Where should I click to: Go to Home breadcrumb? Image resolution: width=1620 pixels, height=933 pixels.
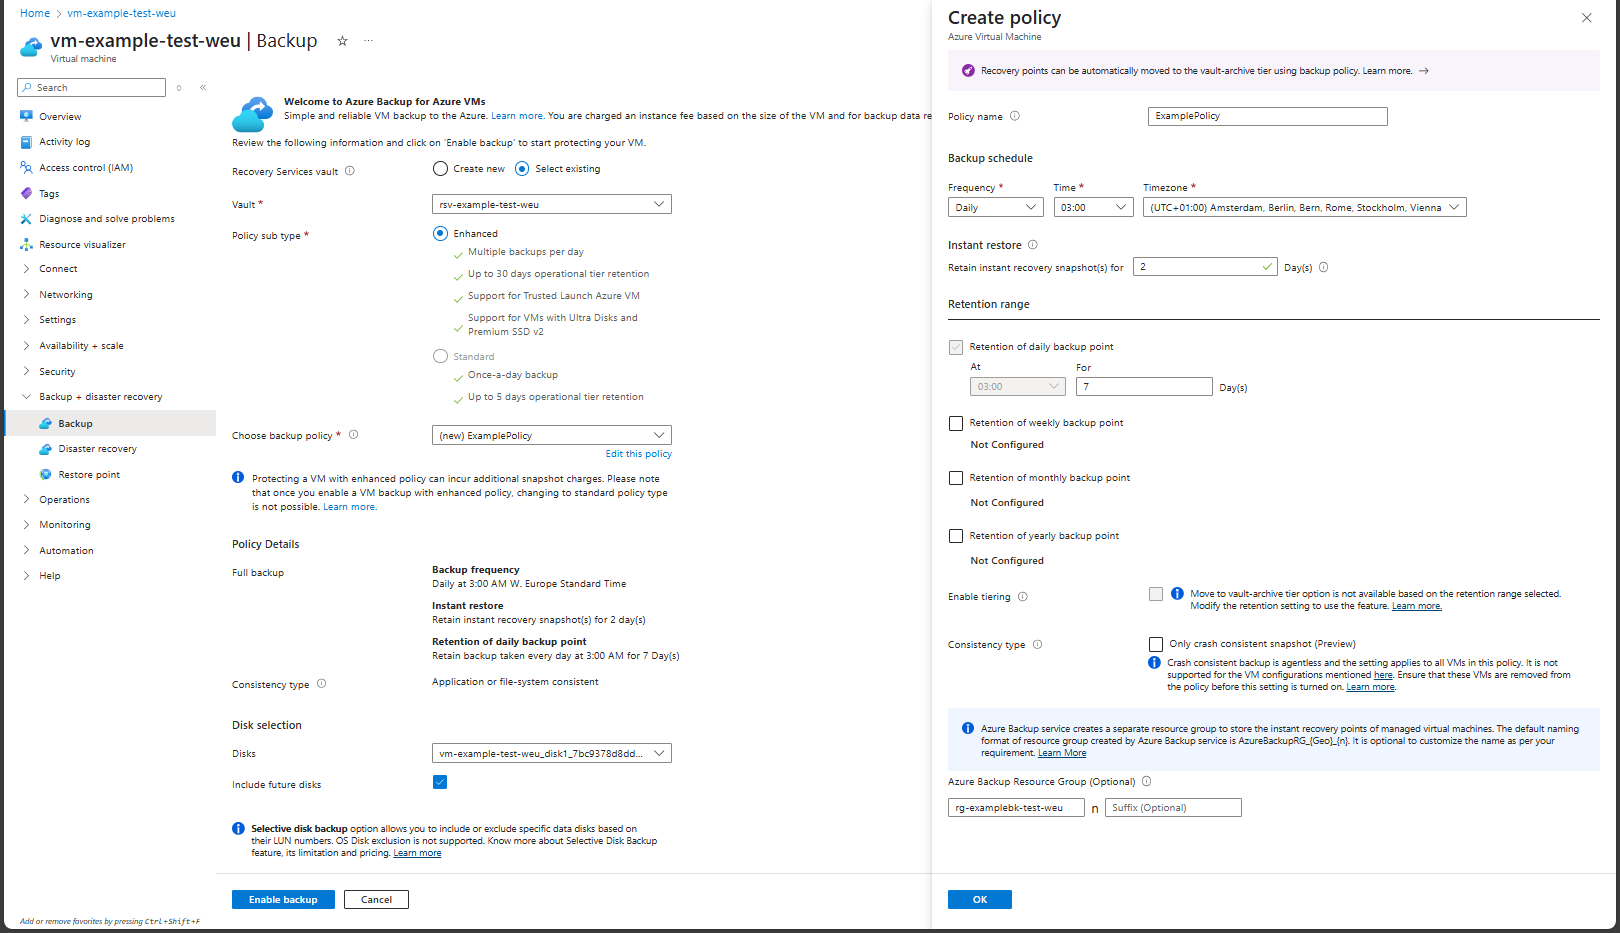(35, 13)
